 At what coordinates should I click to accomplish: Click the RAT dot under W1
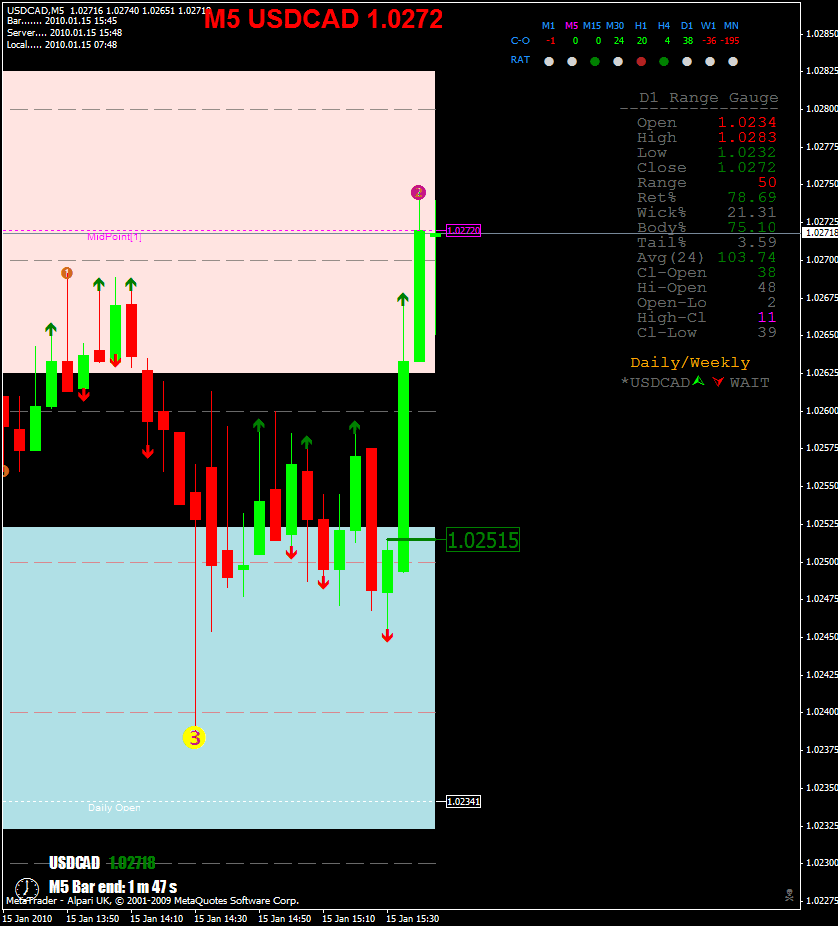(x=710, y=61)
